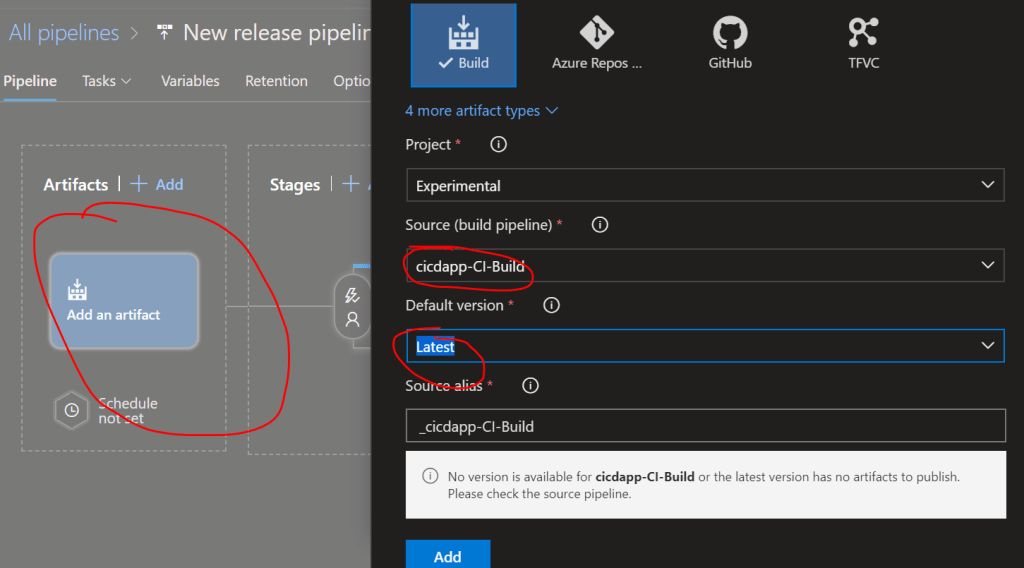Open Source build pipeline dropdown
Image resolution: width=1024 pixels, height=568 pixels.
point(705,265)
